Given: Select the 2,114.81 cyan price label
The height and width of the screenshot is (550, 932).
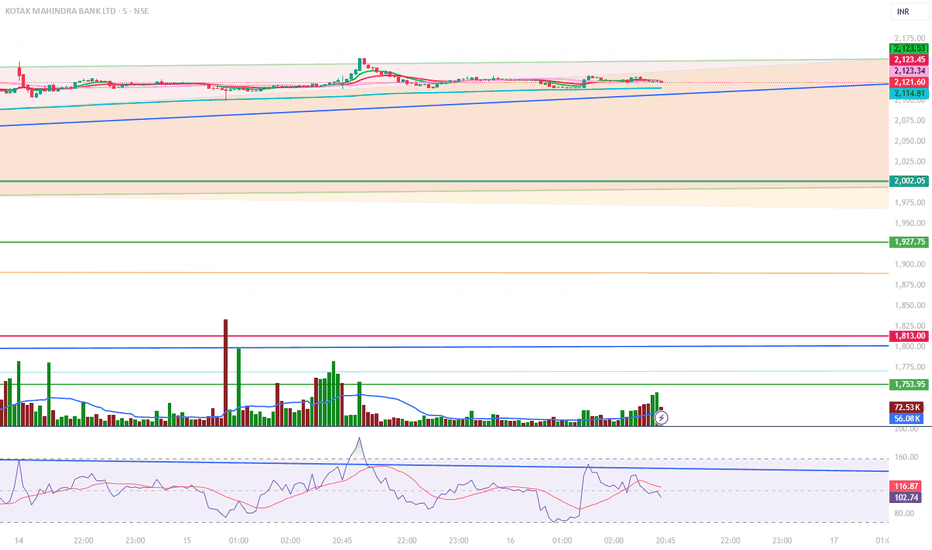Looking at the screenshot, I should pyautogui.click(x=909, y=93).
